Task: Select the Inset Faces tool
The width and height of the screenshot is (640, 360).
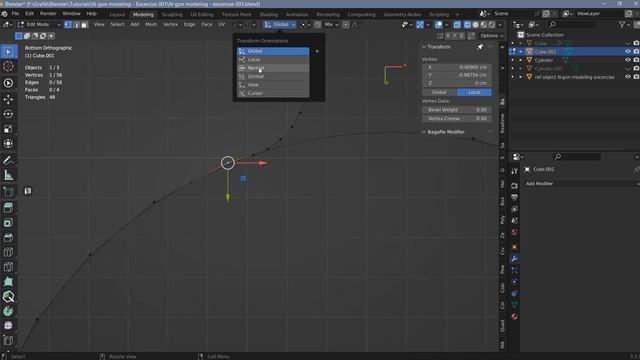Action: point(8,223)
